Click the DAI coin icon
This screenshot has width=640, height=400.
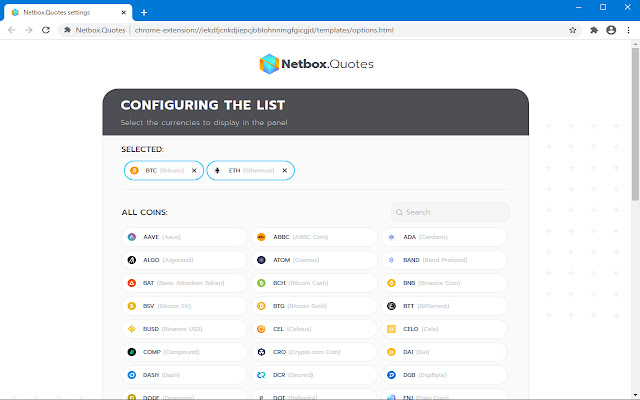click(x=391, y=352)
